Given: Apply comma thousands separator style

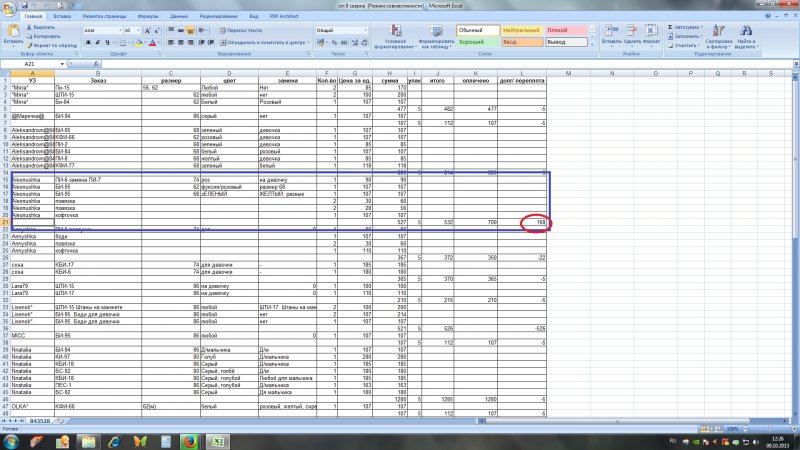Looking at the screenshot, I should (344, 43).
